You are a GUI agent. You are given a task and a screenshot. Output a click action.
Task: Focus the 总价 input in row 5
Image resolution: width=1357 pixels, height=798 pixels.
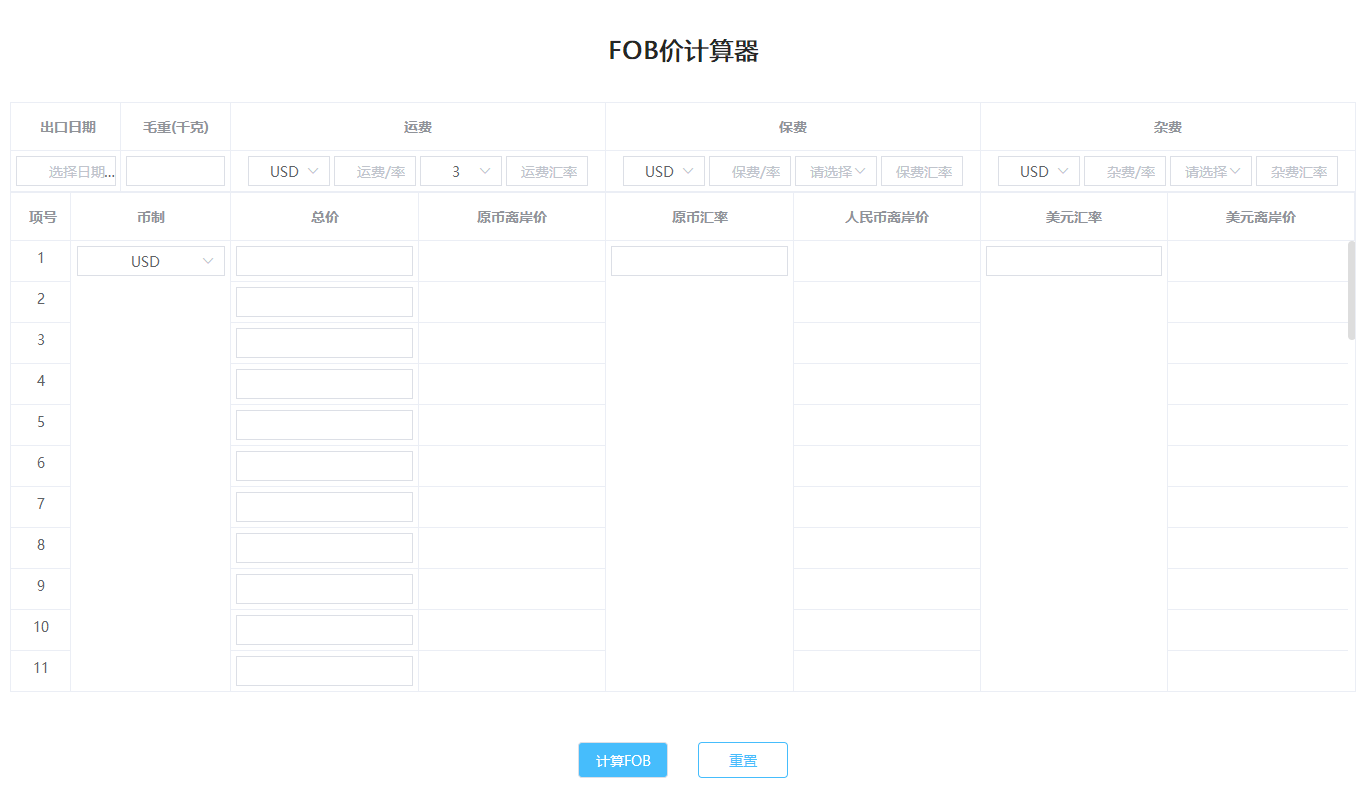pyautogui.click(x=324, y=425)
